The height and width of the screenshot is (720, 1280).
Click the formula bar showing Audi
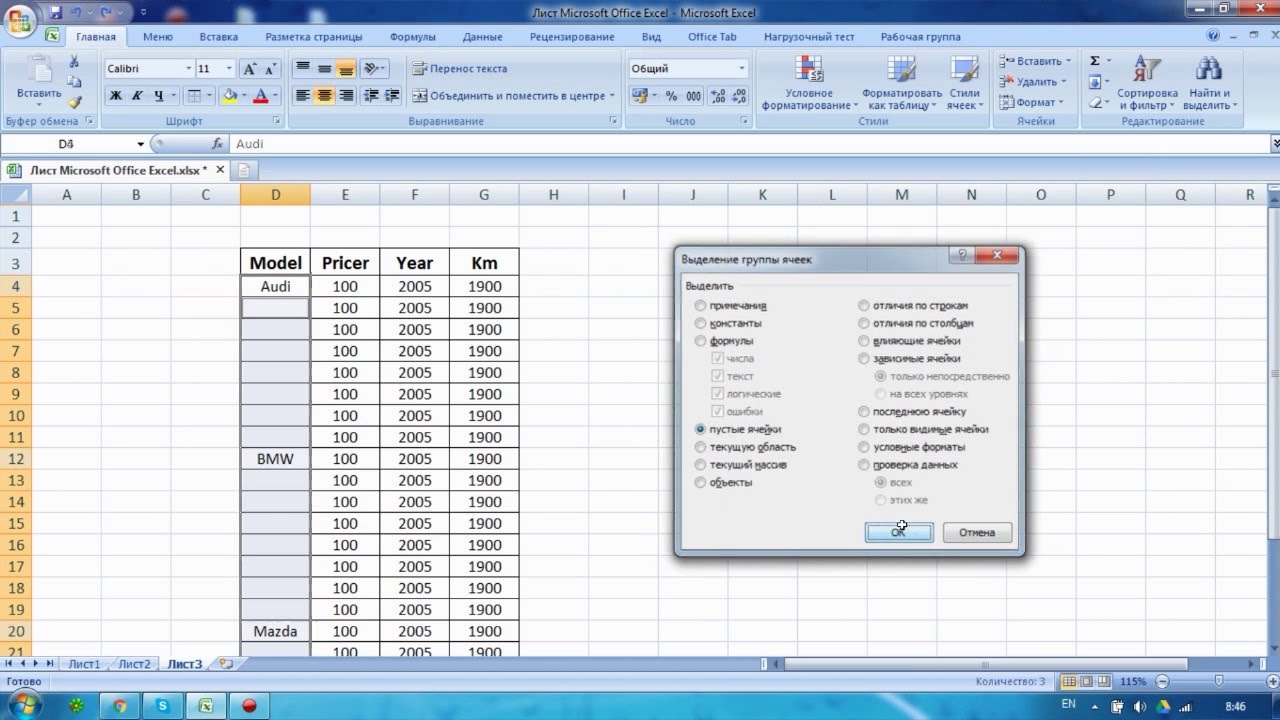click(x=750, y=144)
